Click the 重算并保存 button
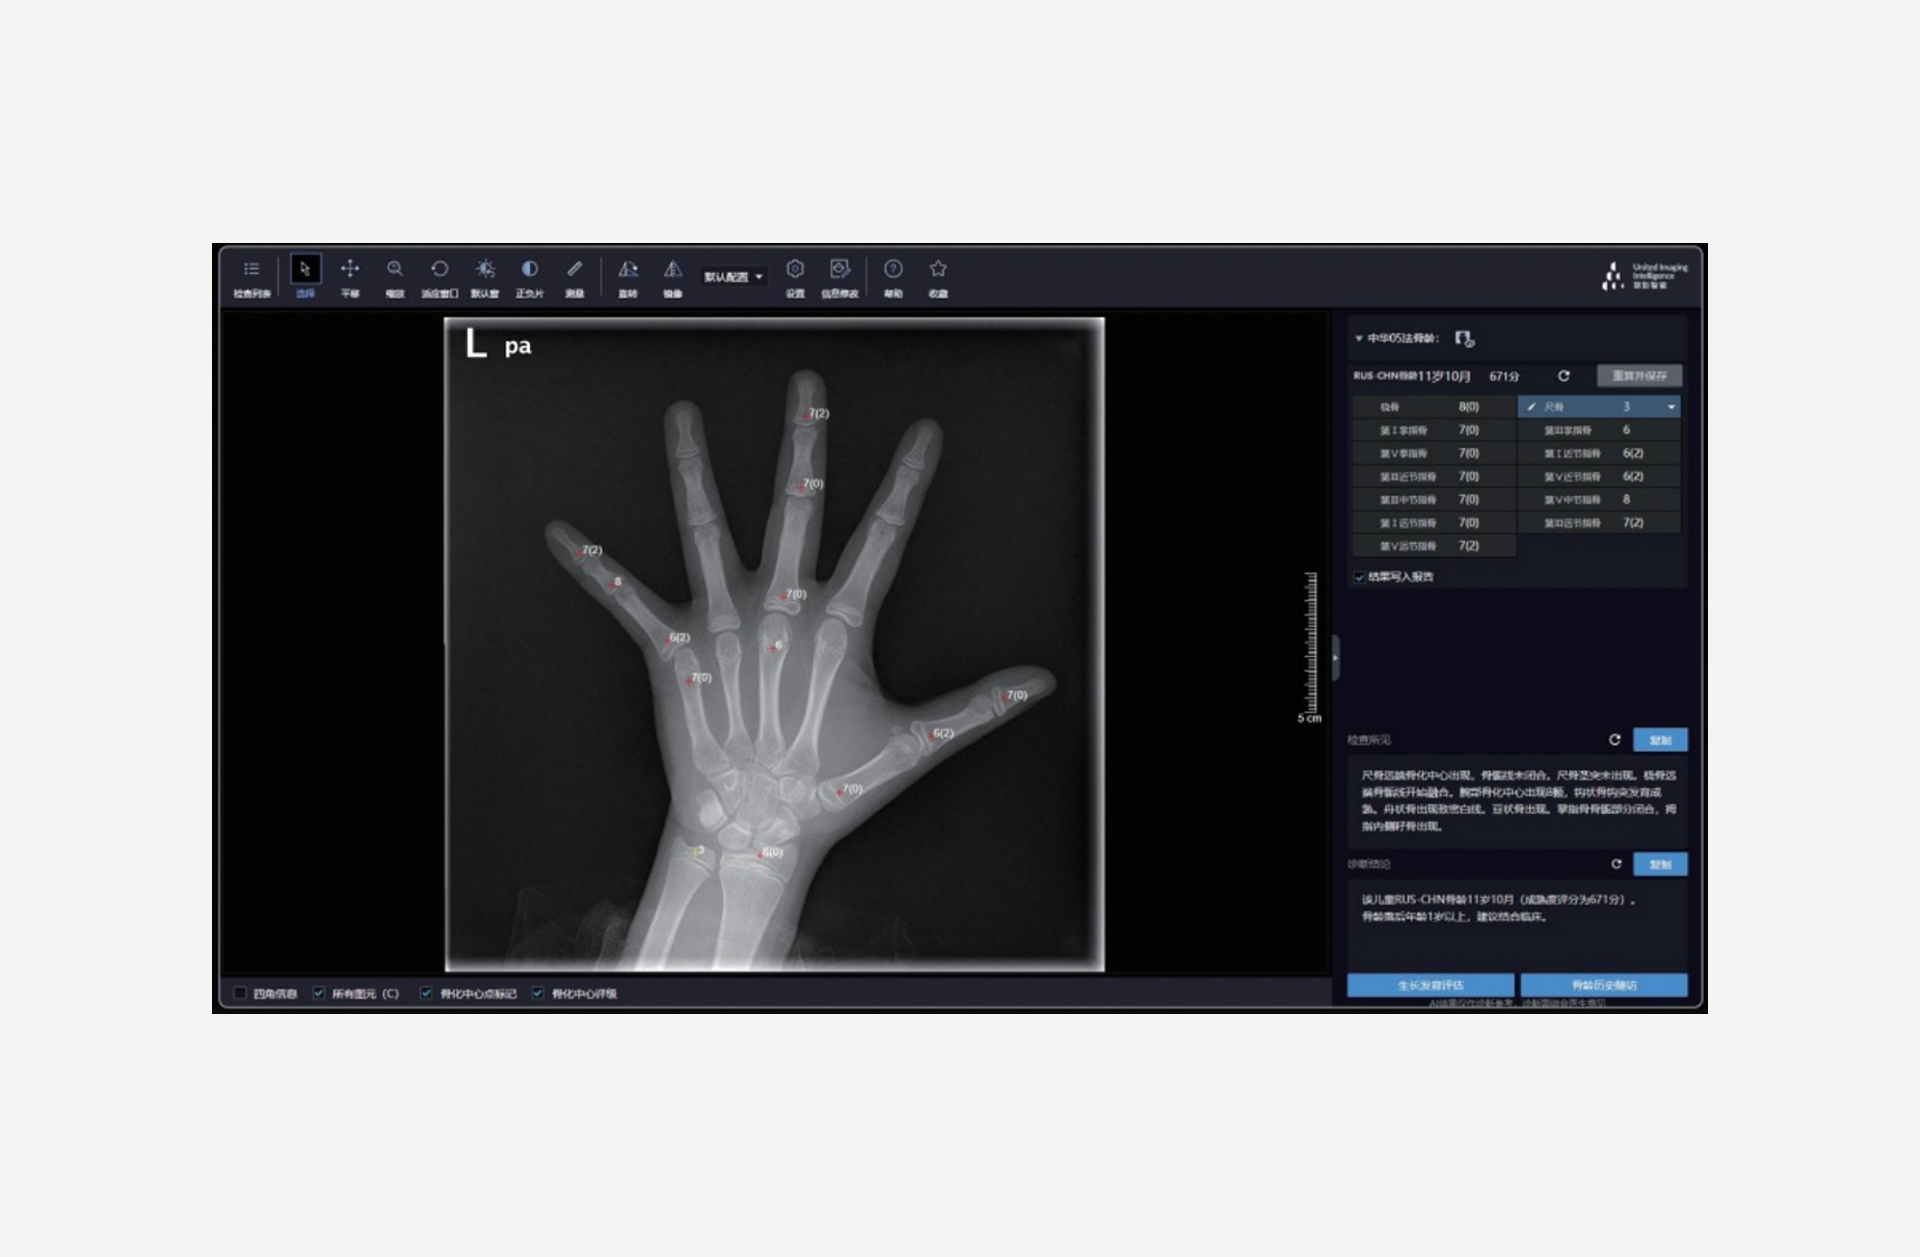This screenshot has width=1920, height=1257. pyautogui.click(x=1638, y=376)
